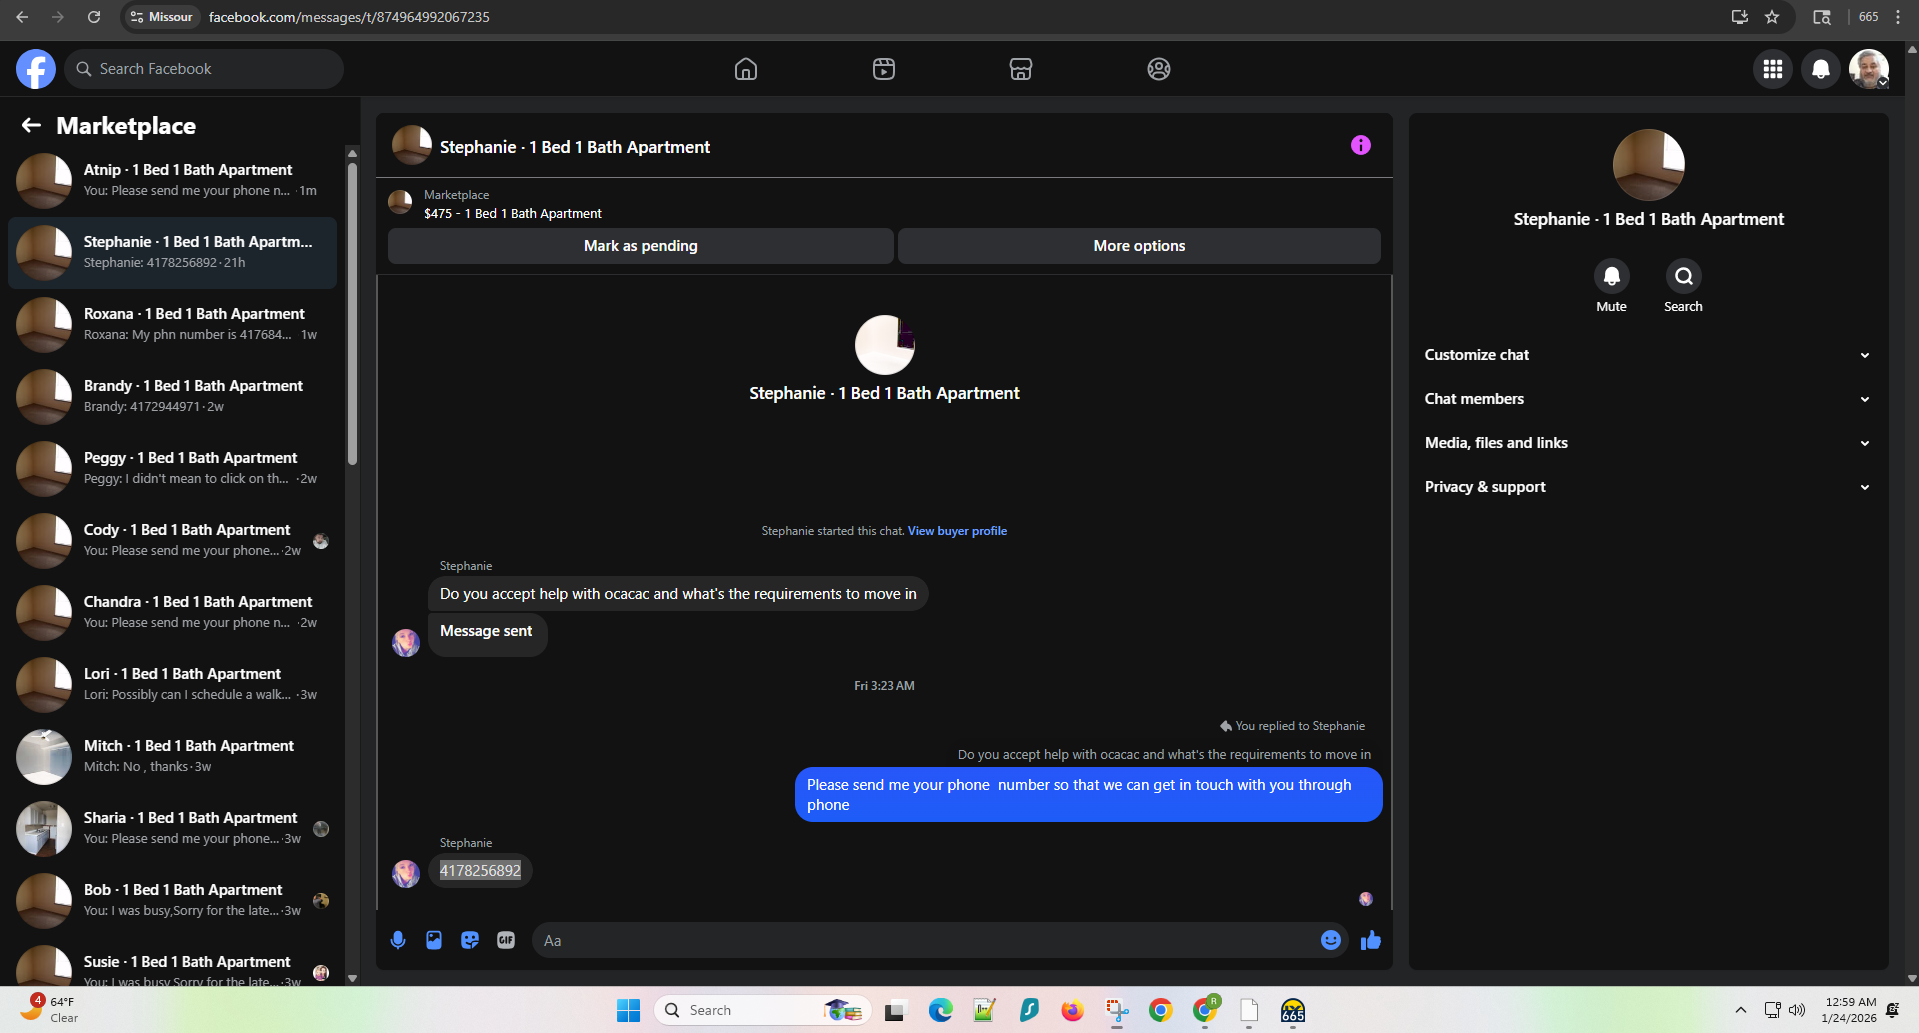Open weather widget 64°F Clear

point(48,1010)
